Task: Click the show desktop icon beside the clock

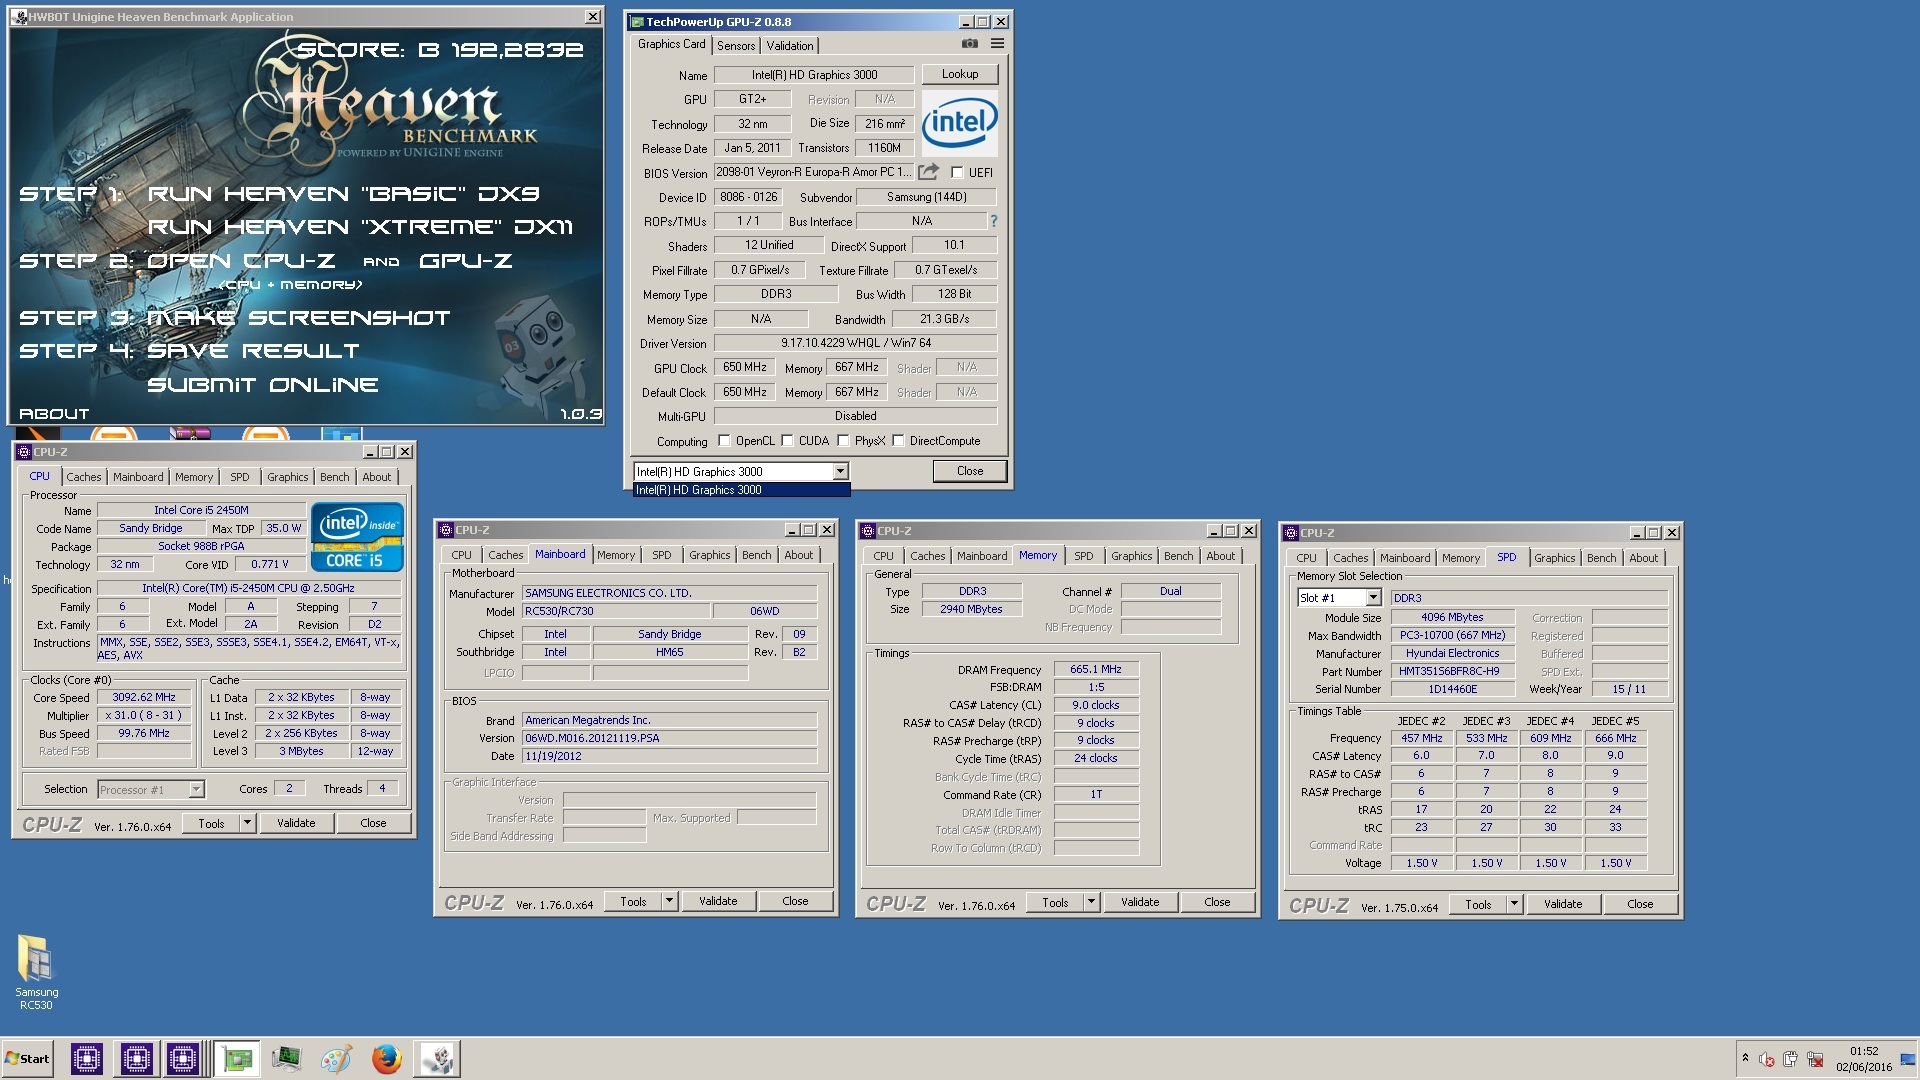Action: pyautogui.click(x=1910, y=1059)
